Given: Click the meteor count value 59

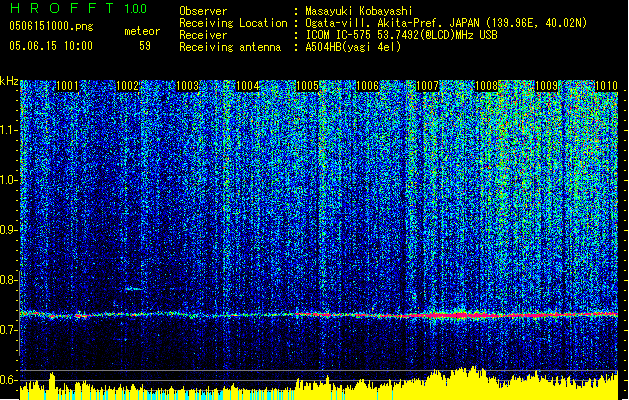Looking at the screenshot, I should (145, 46).
